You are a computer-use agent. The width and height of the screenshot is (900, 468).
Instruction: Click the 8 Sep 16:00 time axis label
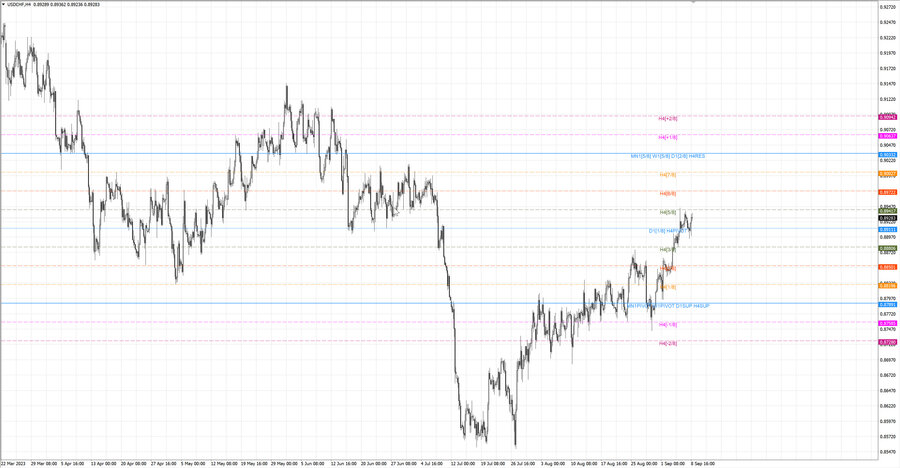(x=703, y=463)
